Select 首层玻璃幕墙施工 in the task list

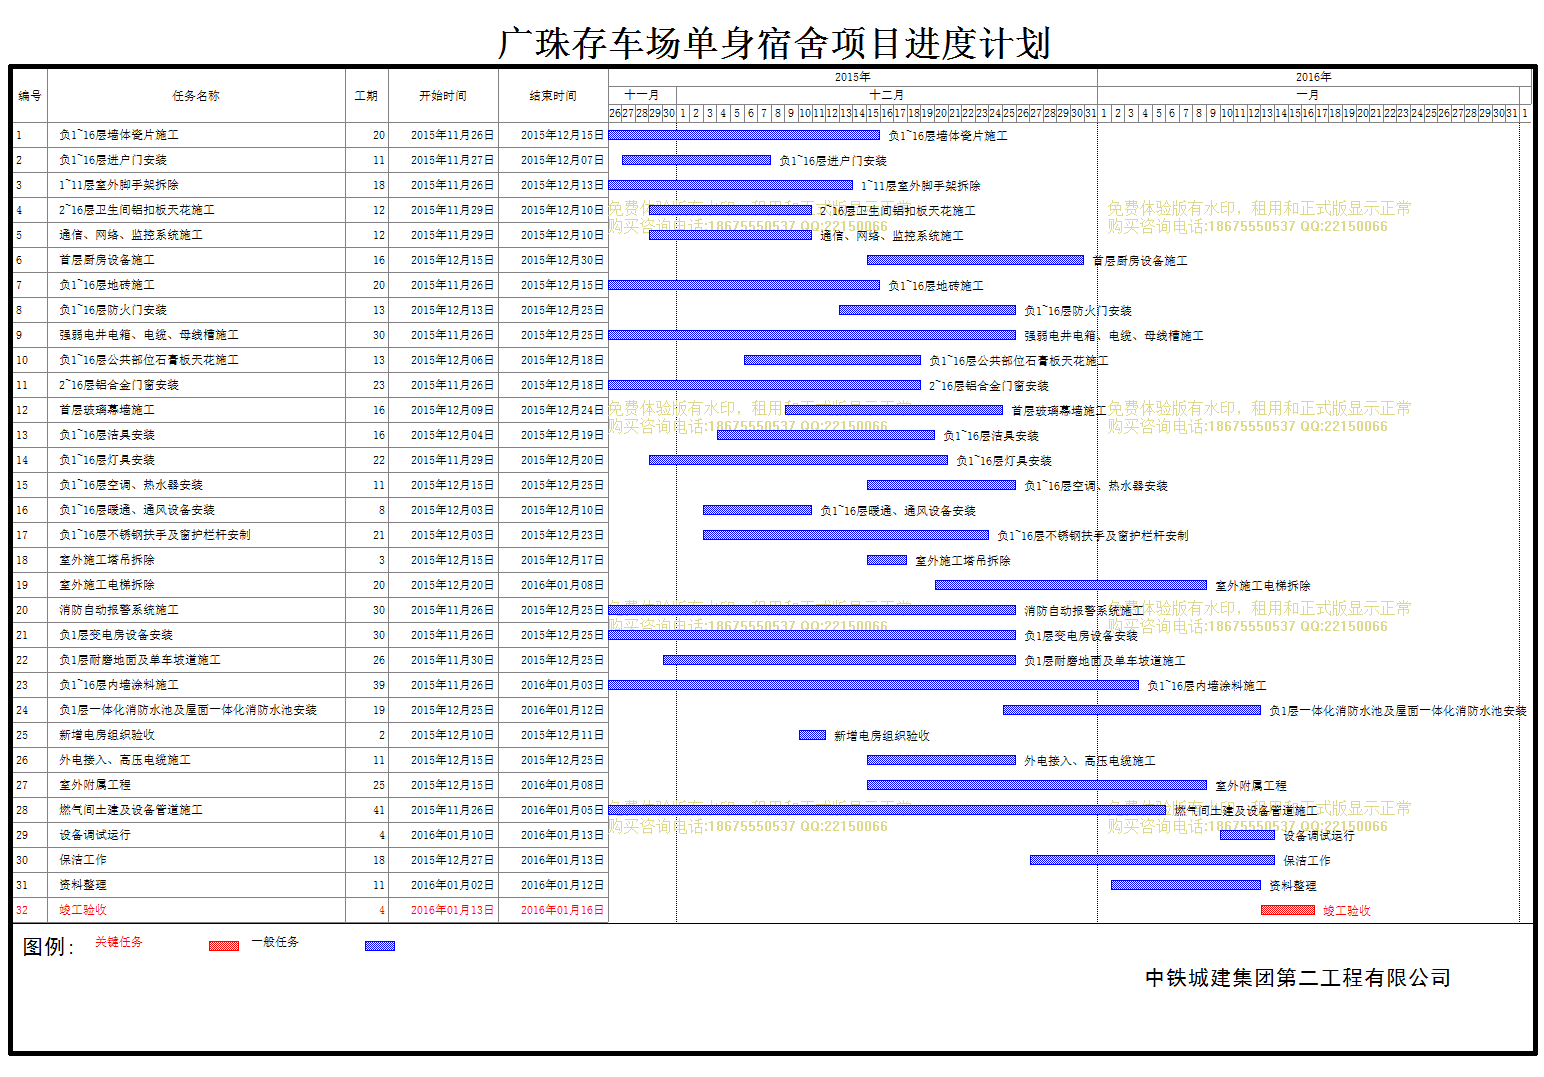107,410
